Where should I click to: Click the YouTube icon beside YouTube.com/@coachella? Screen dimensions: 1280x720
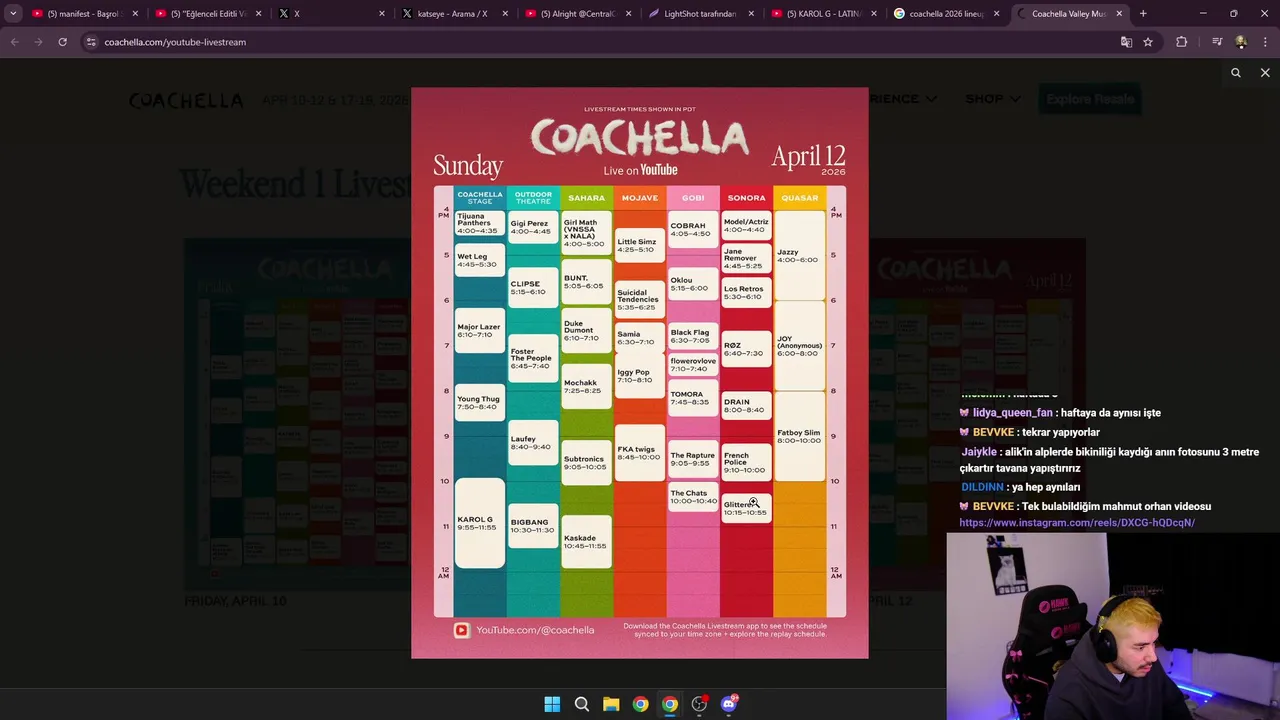[x=461, y=630]
